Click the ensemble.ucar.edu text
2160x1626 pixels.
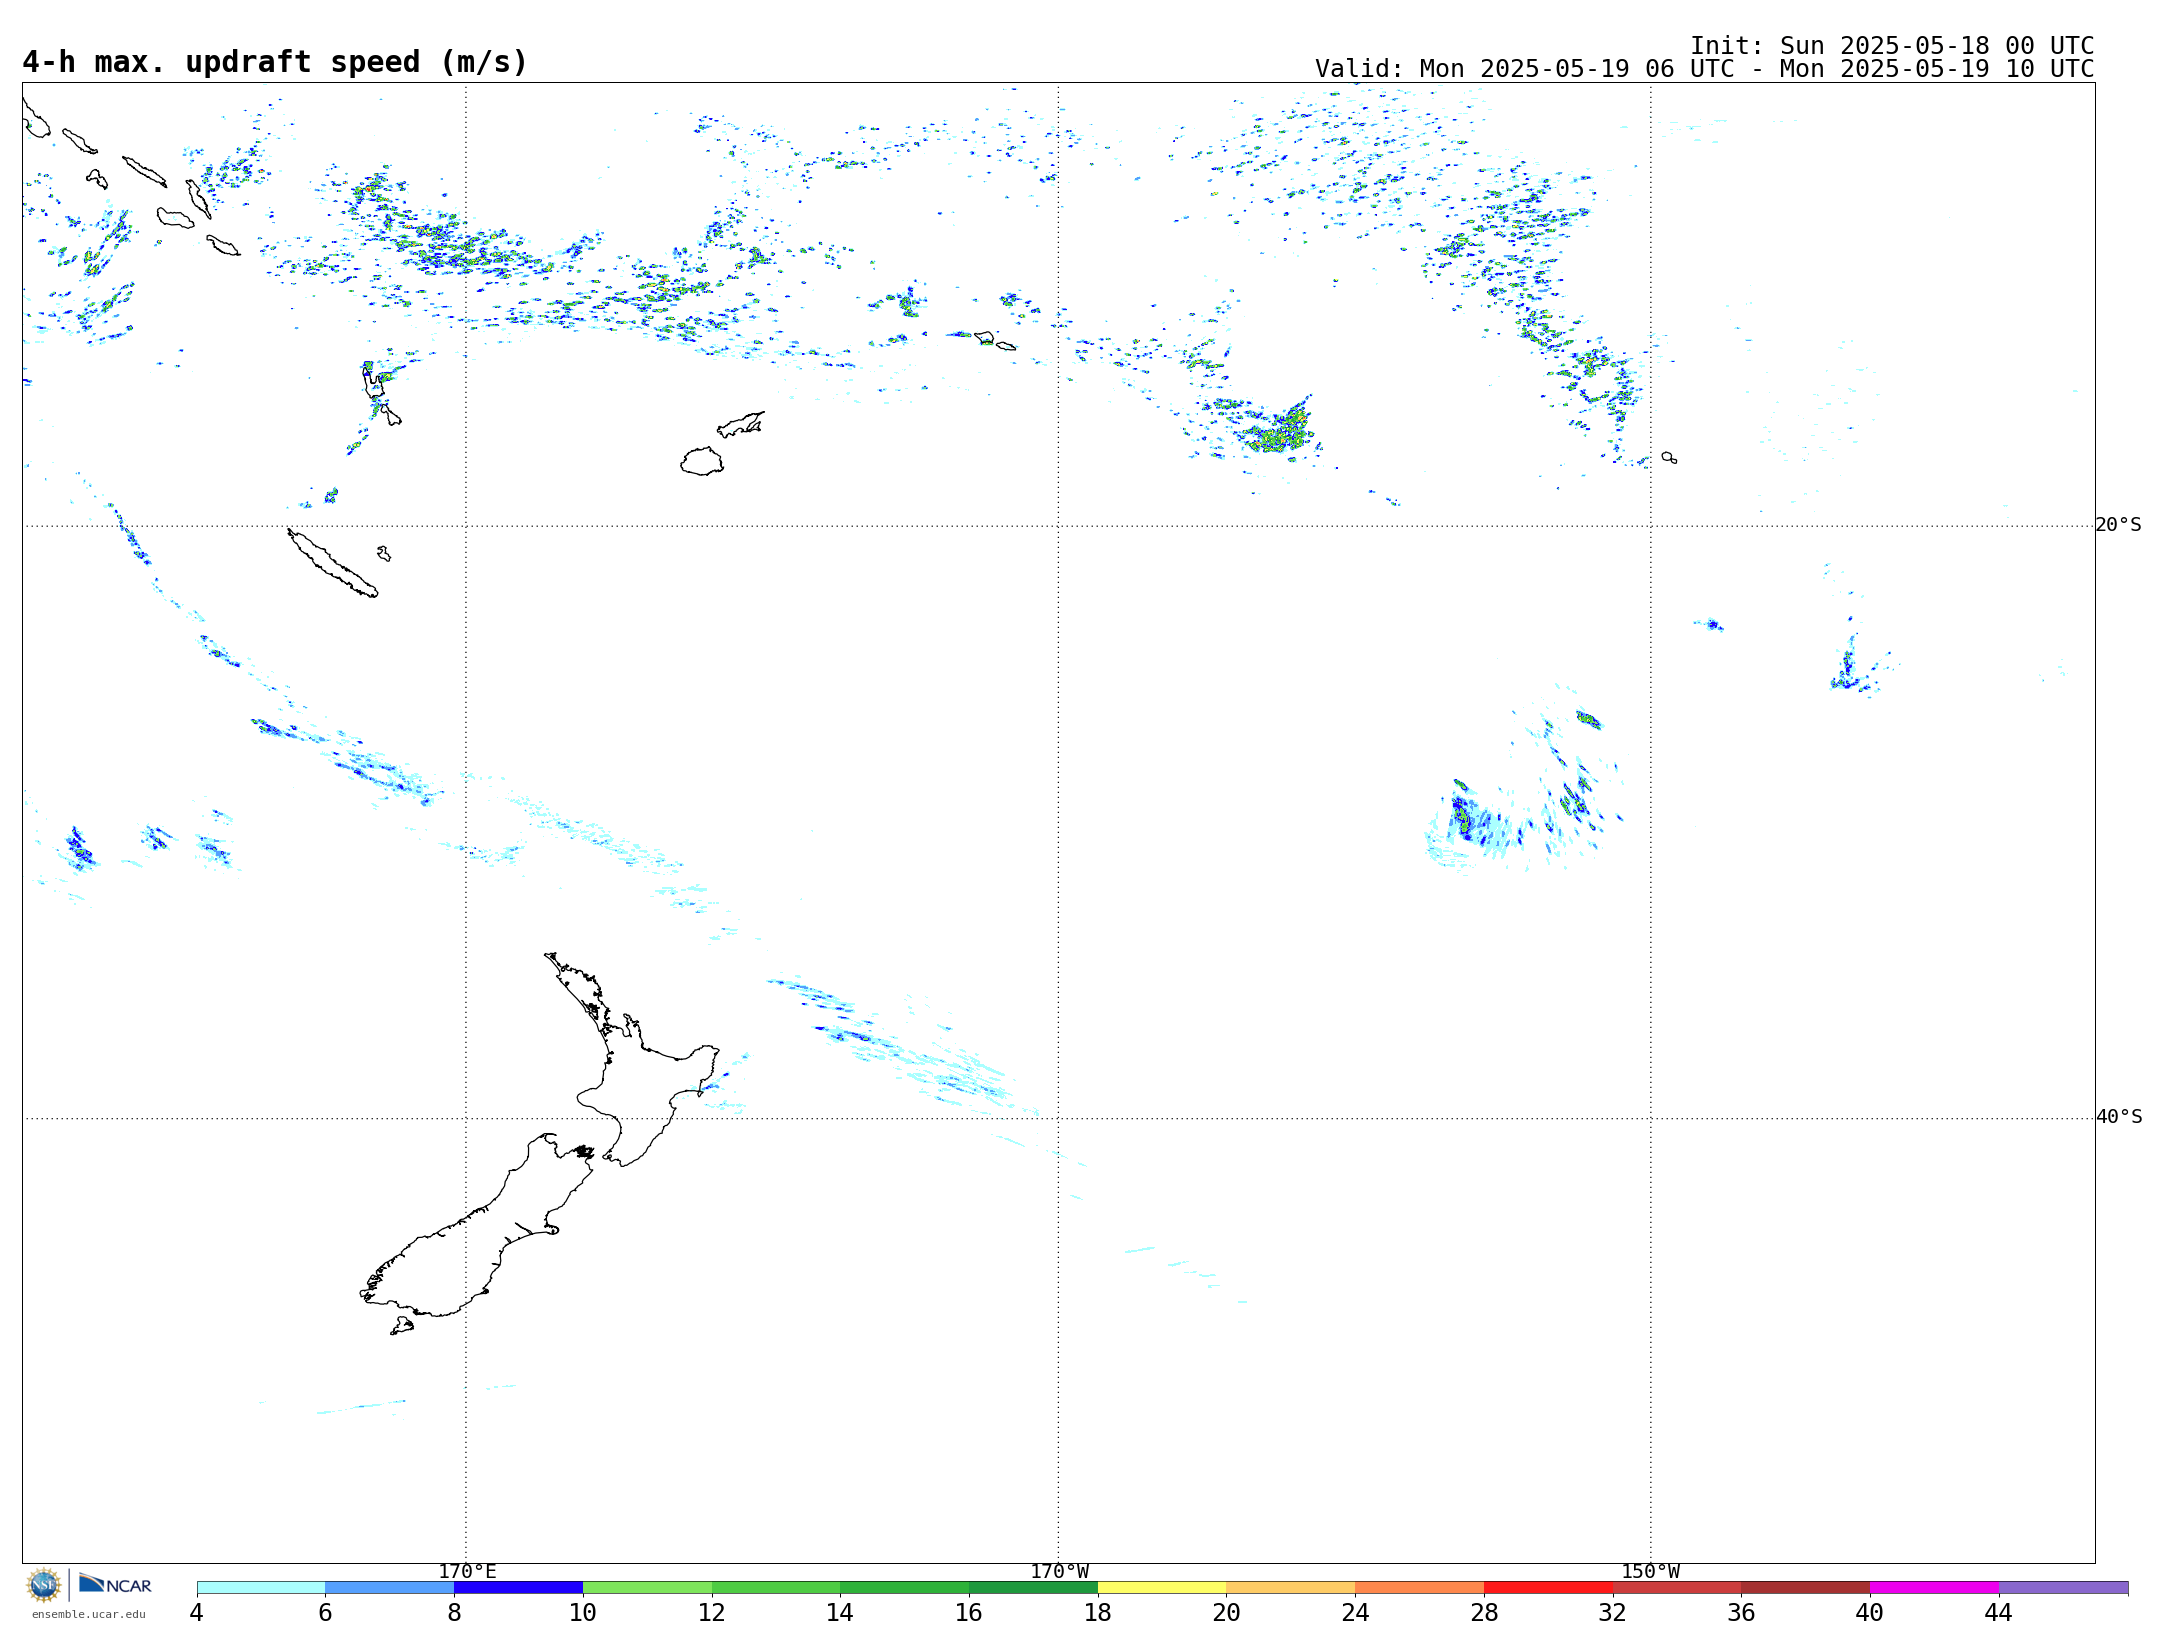(88, 1614)
